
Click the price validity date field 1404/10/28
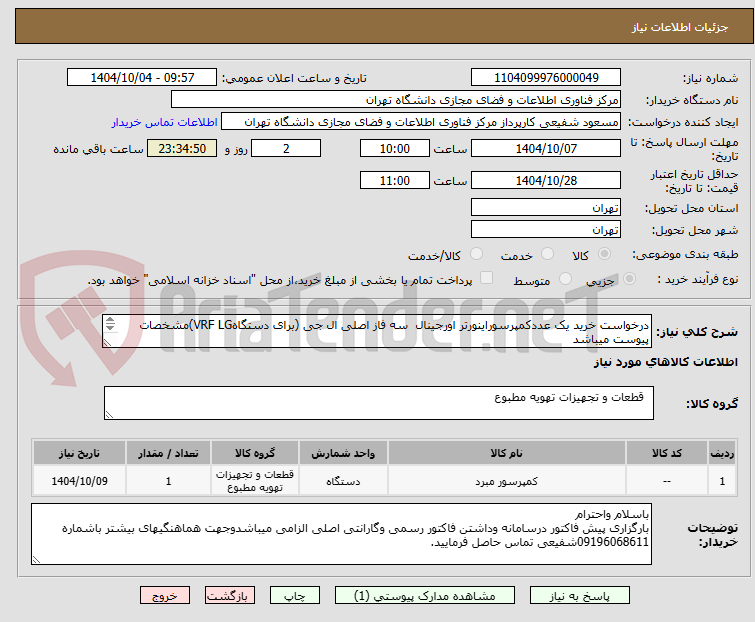(546, 181)
